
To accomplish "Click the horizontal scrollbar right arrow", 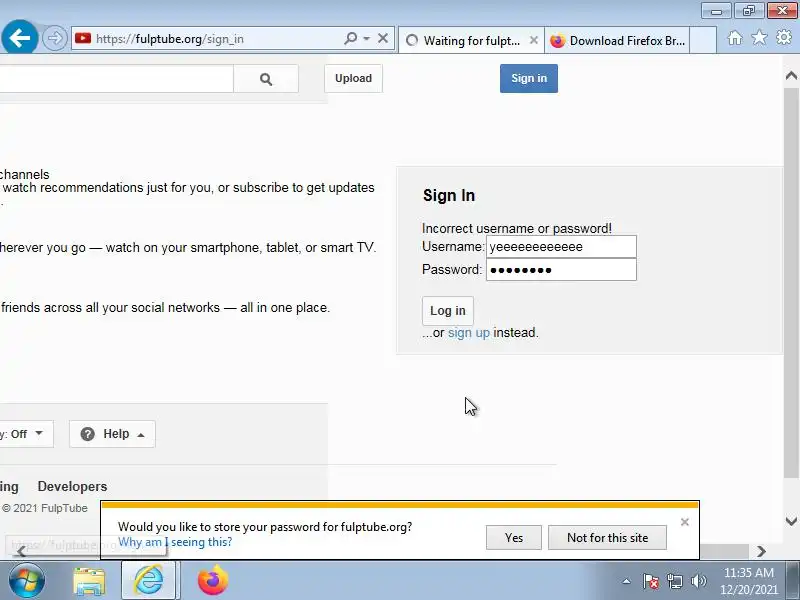I will [761, 551].
